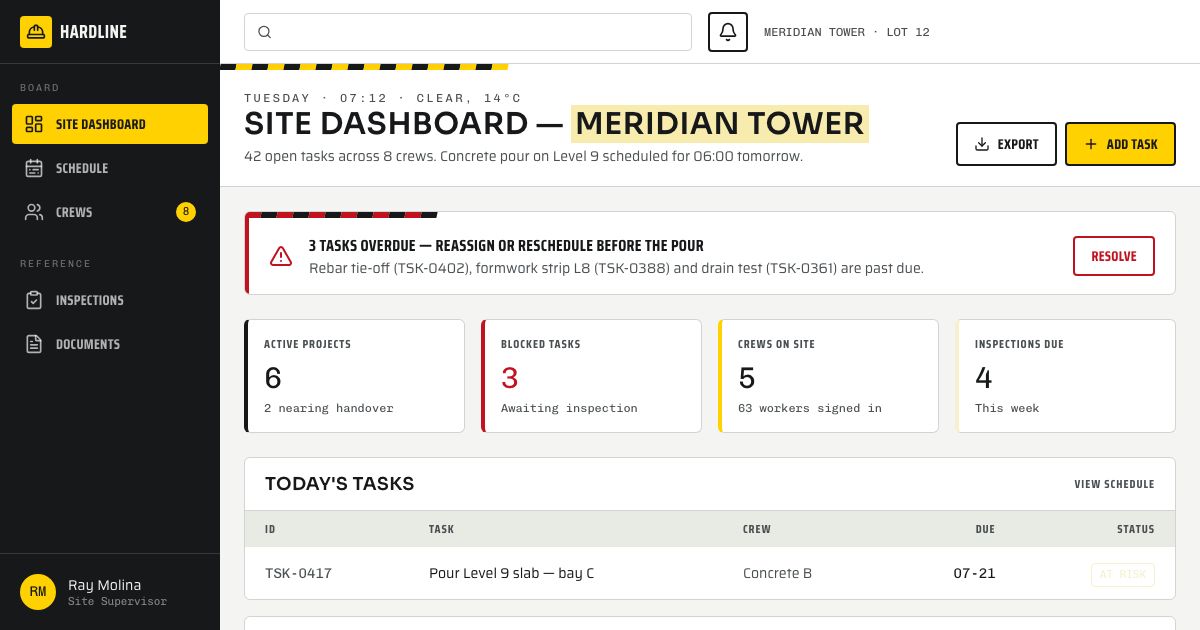Click the 'Site Supervisor' role text
Screen dimensions: 1200x630
click(117, 602)
